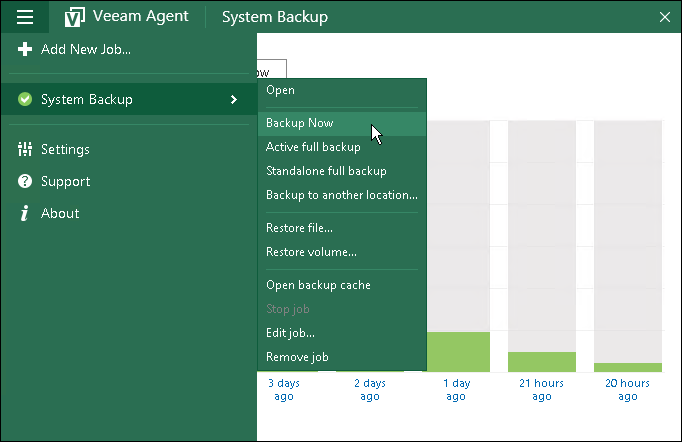
Task: Click the Support question mark icon
Action: [25, 181]
